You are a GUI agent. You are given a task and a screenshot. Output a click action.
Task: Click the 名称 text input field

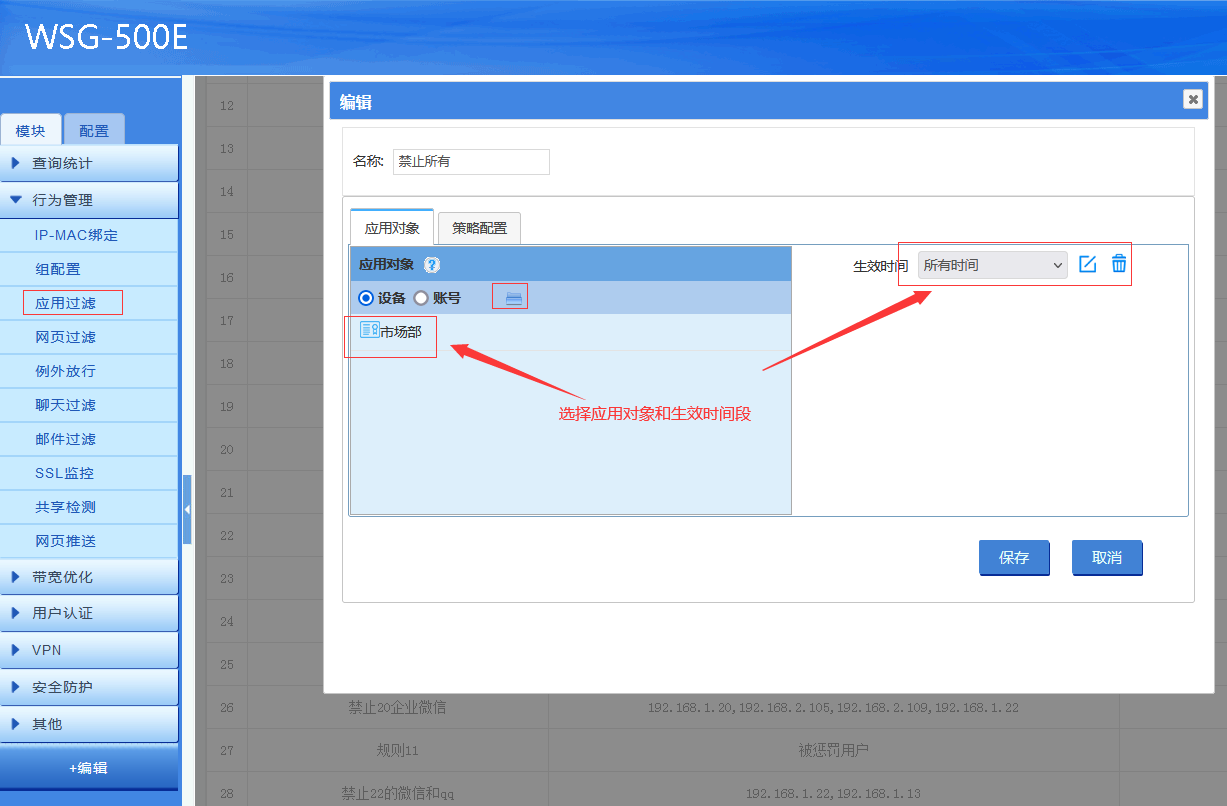click(x=471, y=161)
